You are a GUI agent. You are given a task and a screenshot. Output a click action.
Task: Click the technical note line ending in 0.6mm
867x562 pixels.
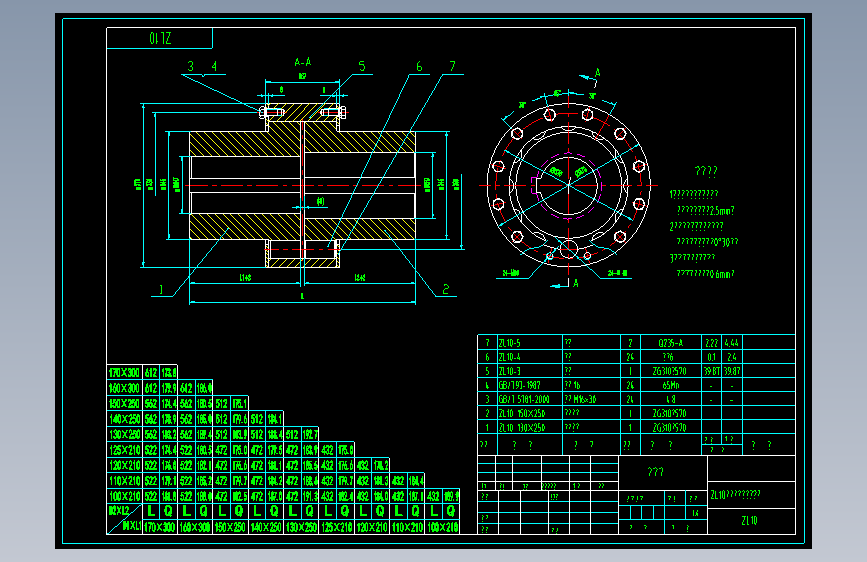pyautogui.click(x=706, y=274)
